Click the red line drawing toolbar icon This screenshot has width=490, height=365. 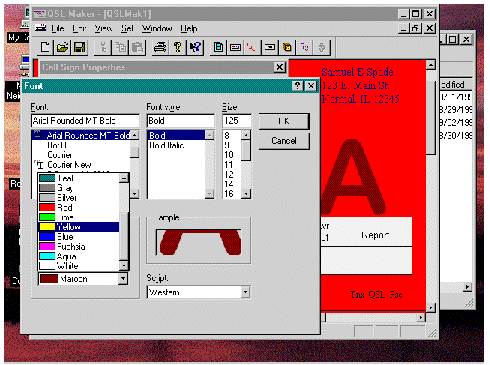[x=252, y=47]
